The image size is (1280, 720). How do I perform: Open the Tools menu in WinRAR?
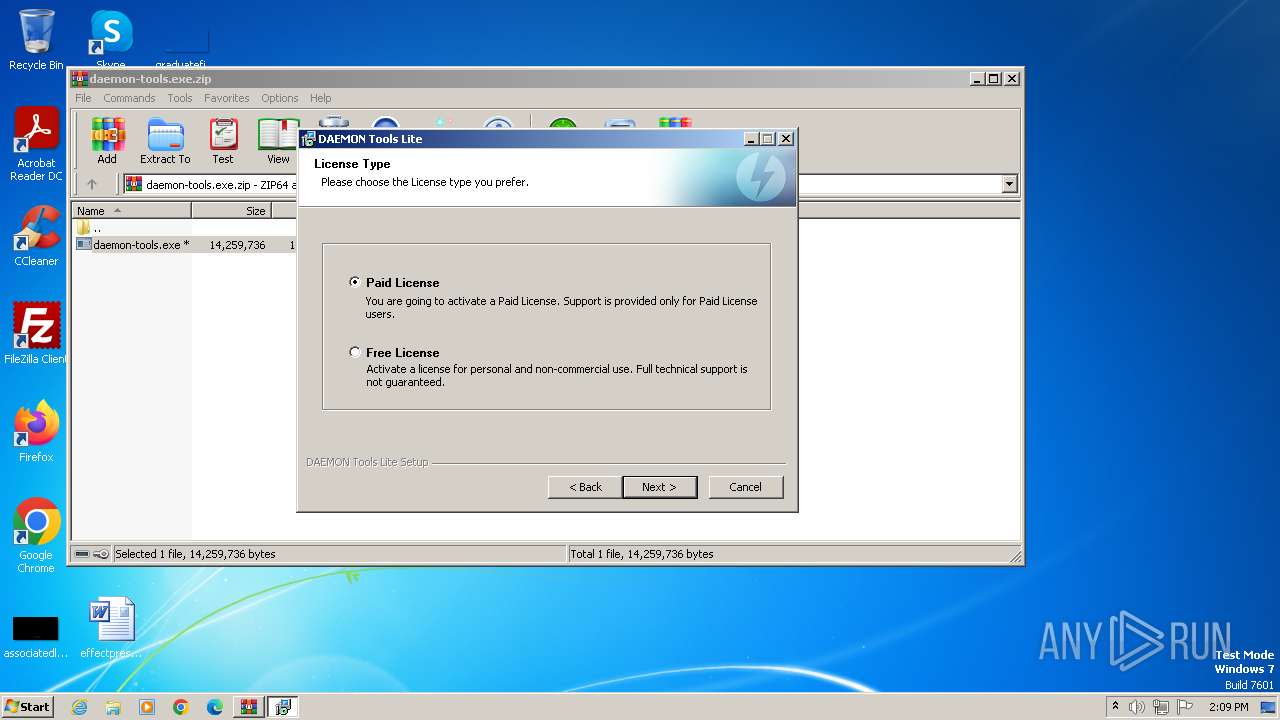[180, 98]
